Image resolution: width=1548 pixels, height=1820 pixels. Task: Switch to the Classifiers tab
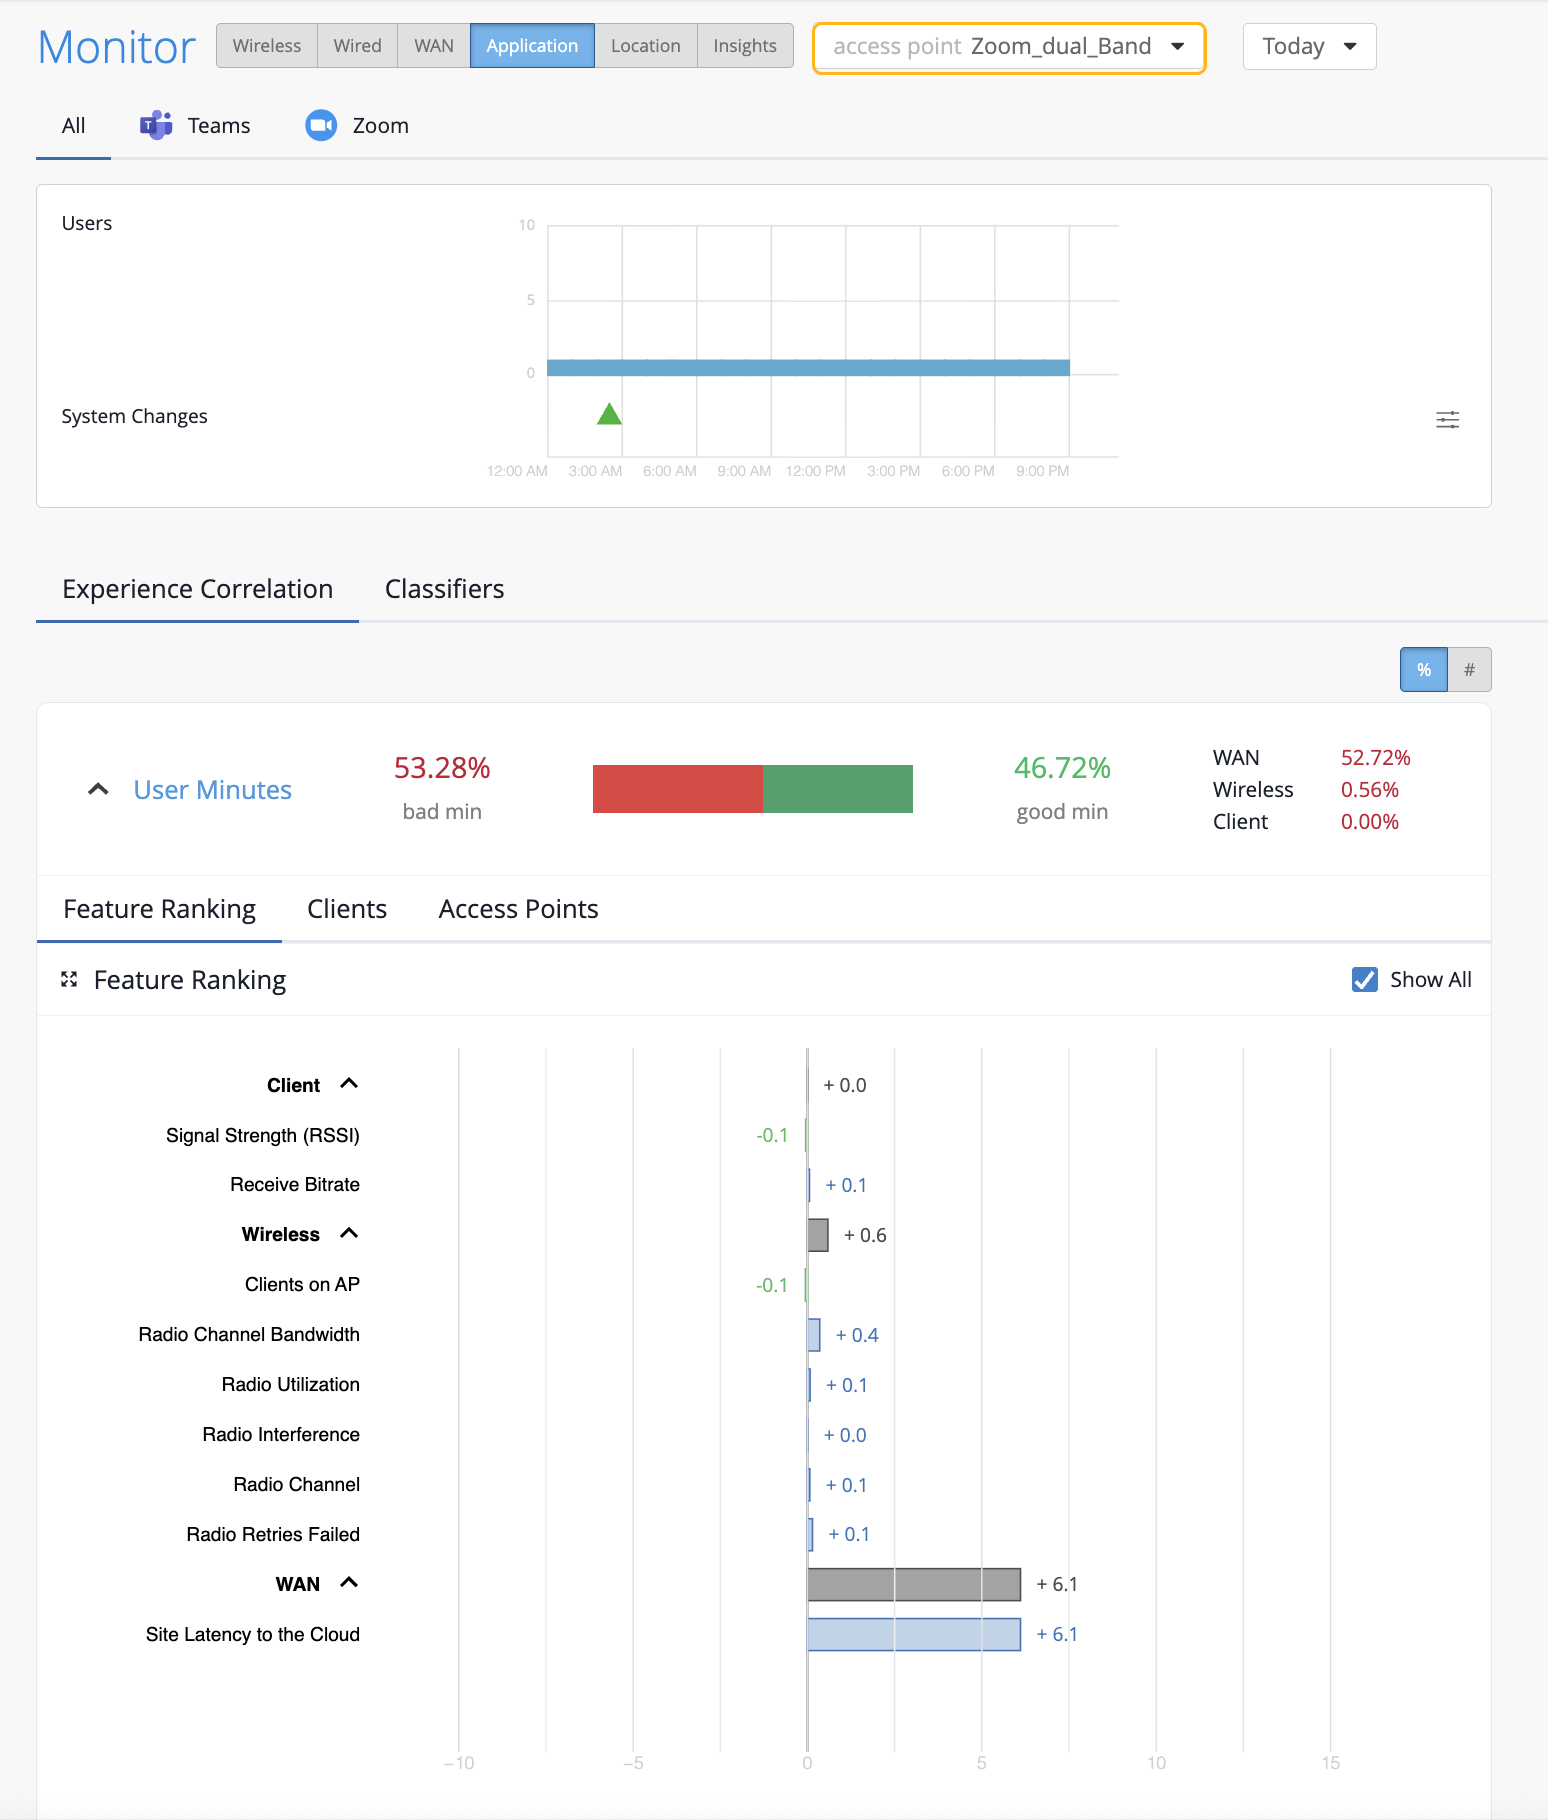pyautogui.click(x=444, y=589)
